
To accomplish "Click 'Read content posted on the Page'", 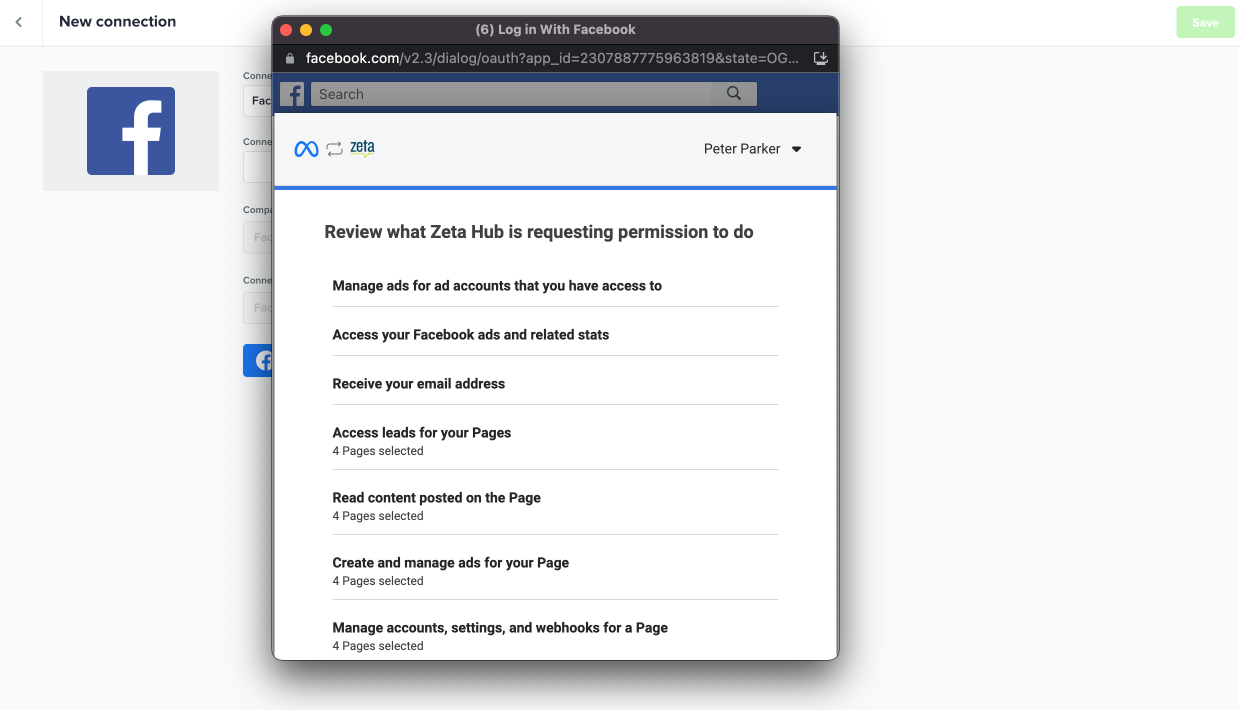I will click(x=436, y=498).
